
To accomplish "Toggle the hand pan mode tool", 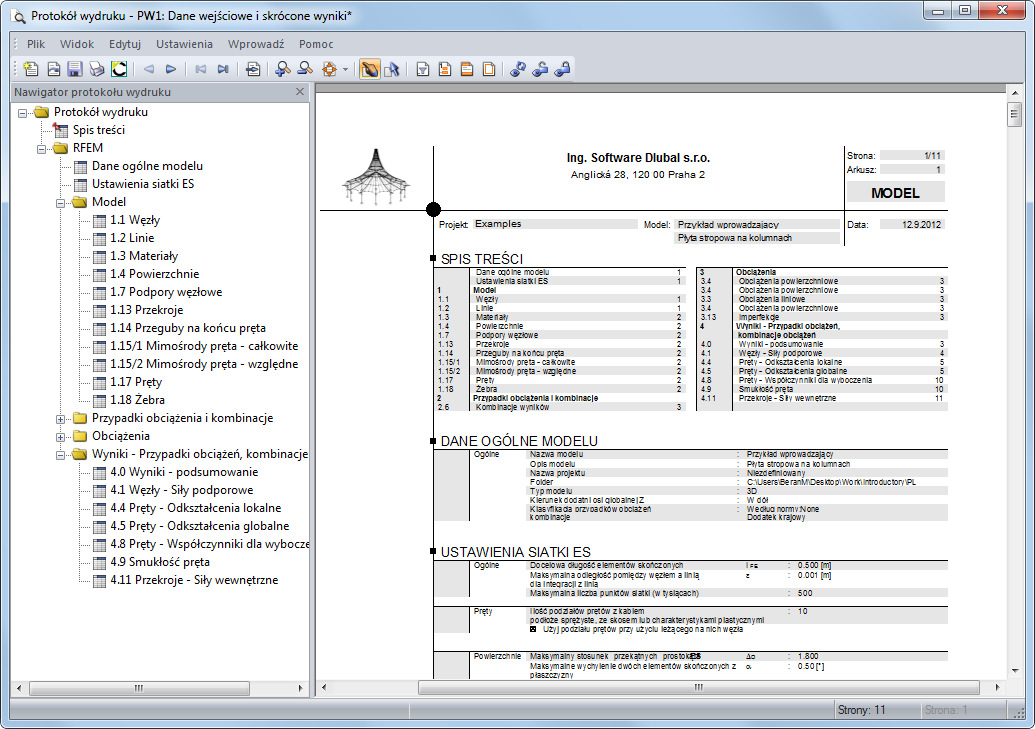I will click(x=370, y=69).
